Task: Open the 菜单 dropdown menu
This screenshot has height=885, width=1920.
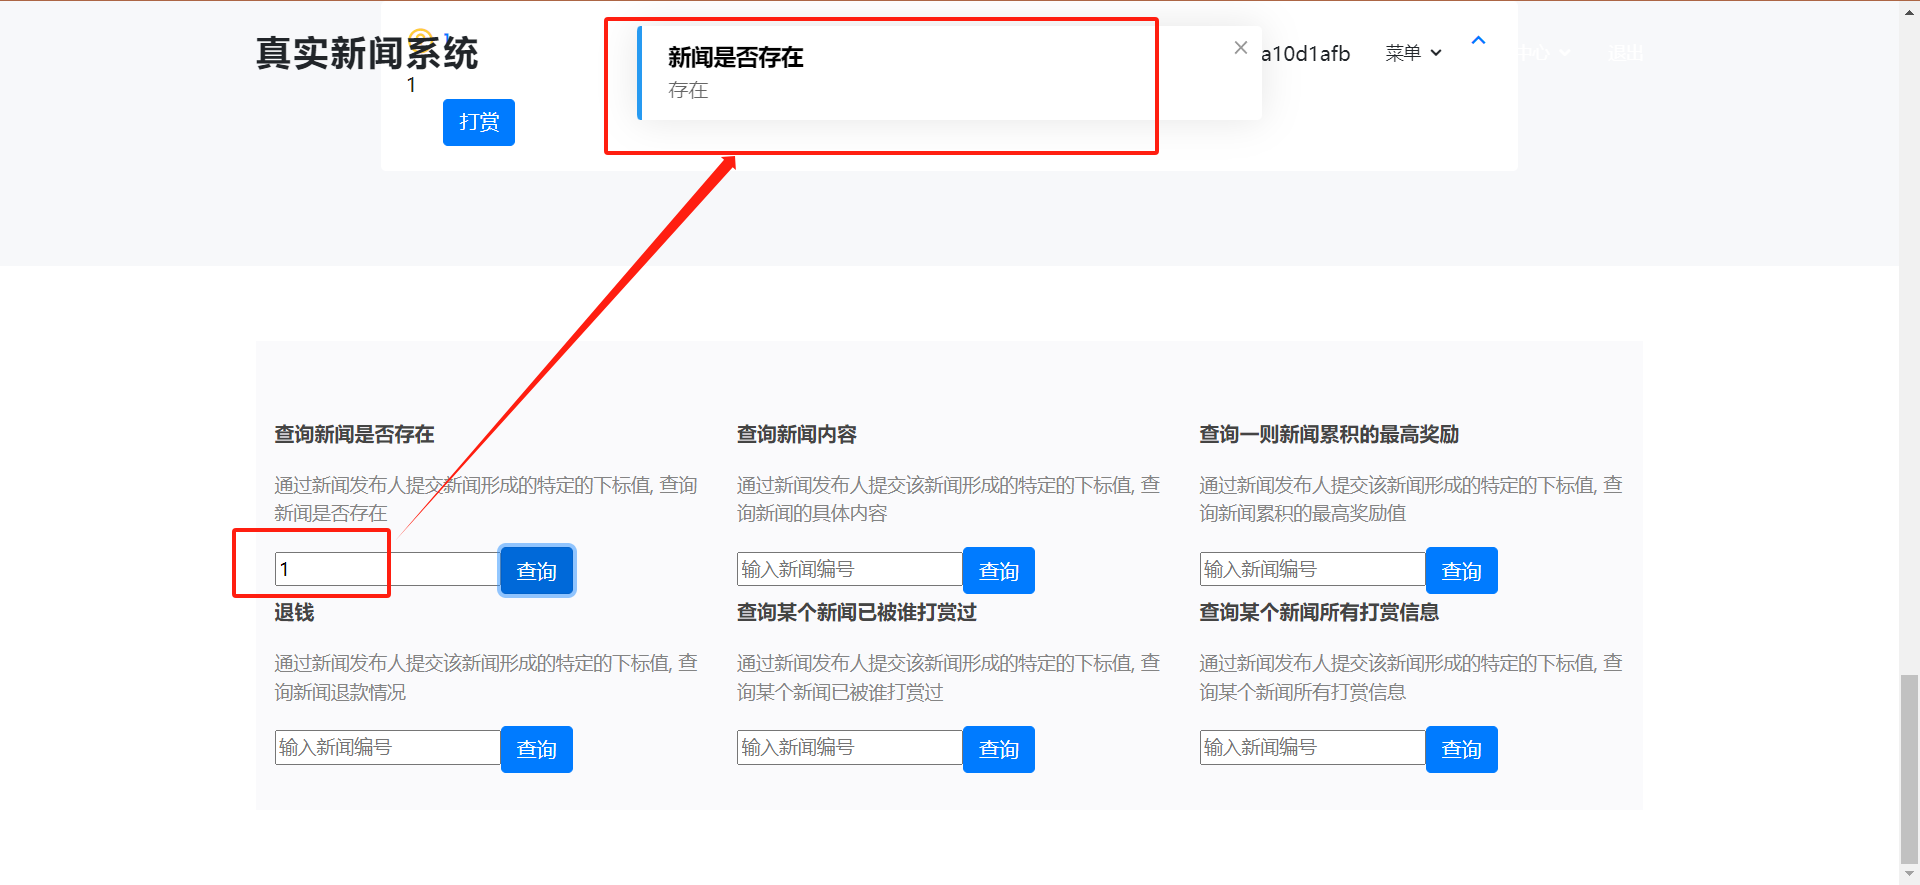Action: coord(1413,53)
